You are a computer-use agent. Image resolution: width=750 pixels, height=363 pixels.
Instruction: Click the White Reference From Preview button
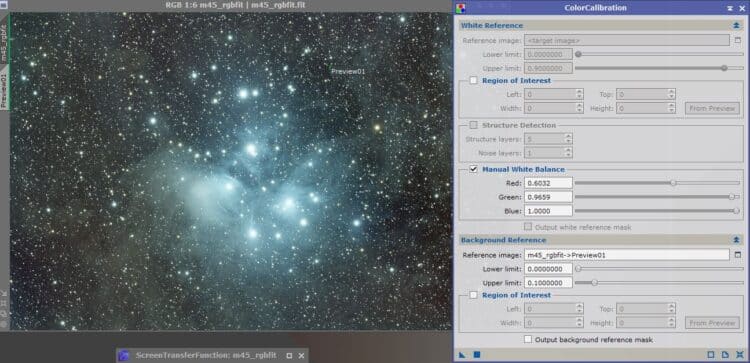[712, 109]
